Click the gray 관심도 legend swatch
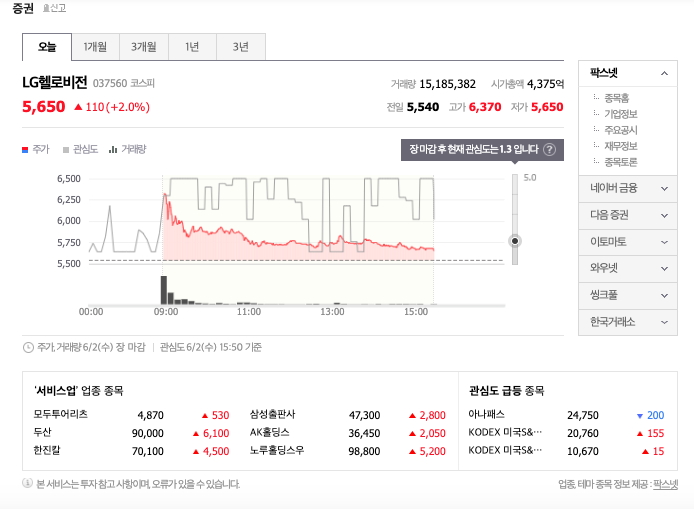This screenshot has height=509, width=694. pos(66,150)
